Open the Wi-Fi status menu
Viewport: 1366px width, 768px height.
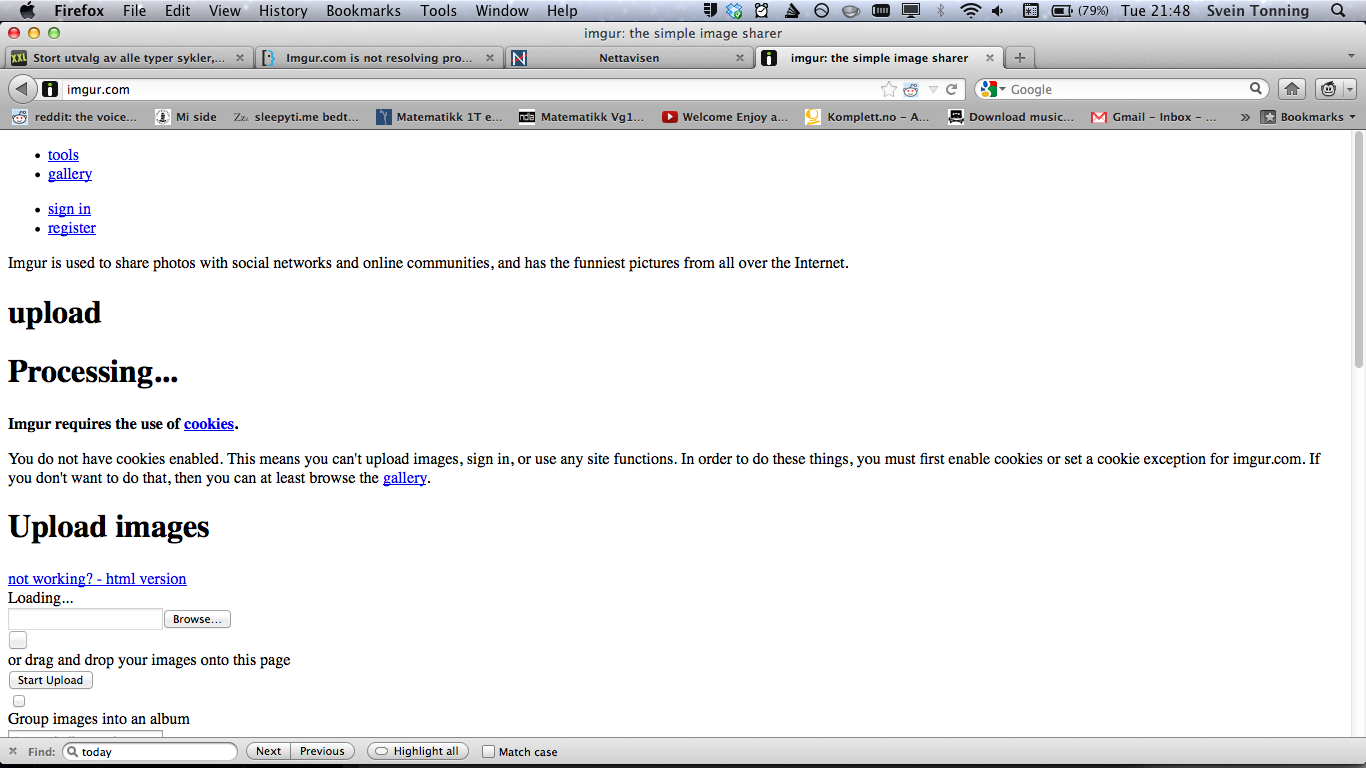tap(969, 11)
